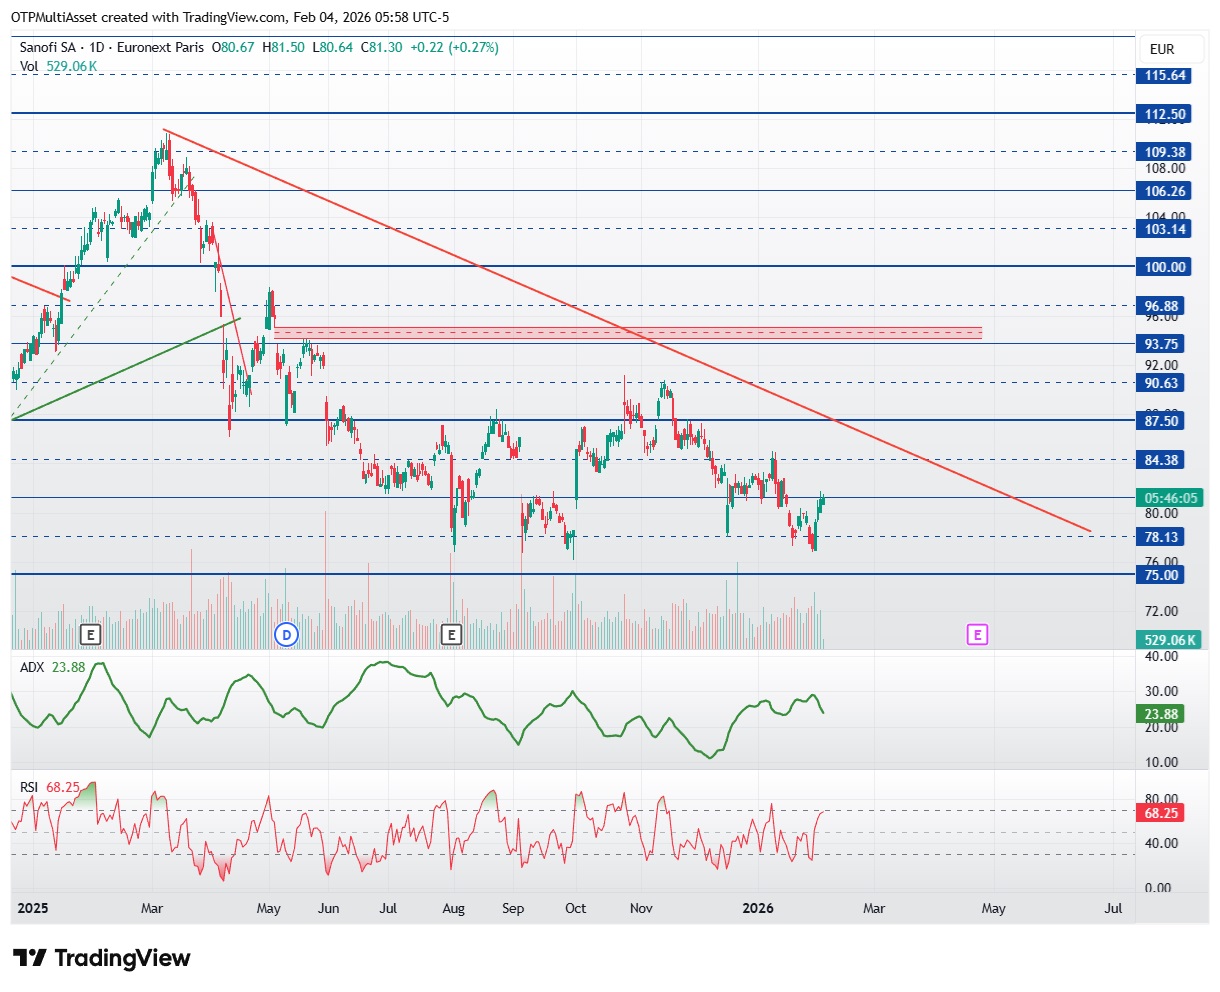Viewport: 1220px width, 992px height.
Task: Select the 103.14 price level label
Action: point(1165,229)
